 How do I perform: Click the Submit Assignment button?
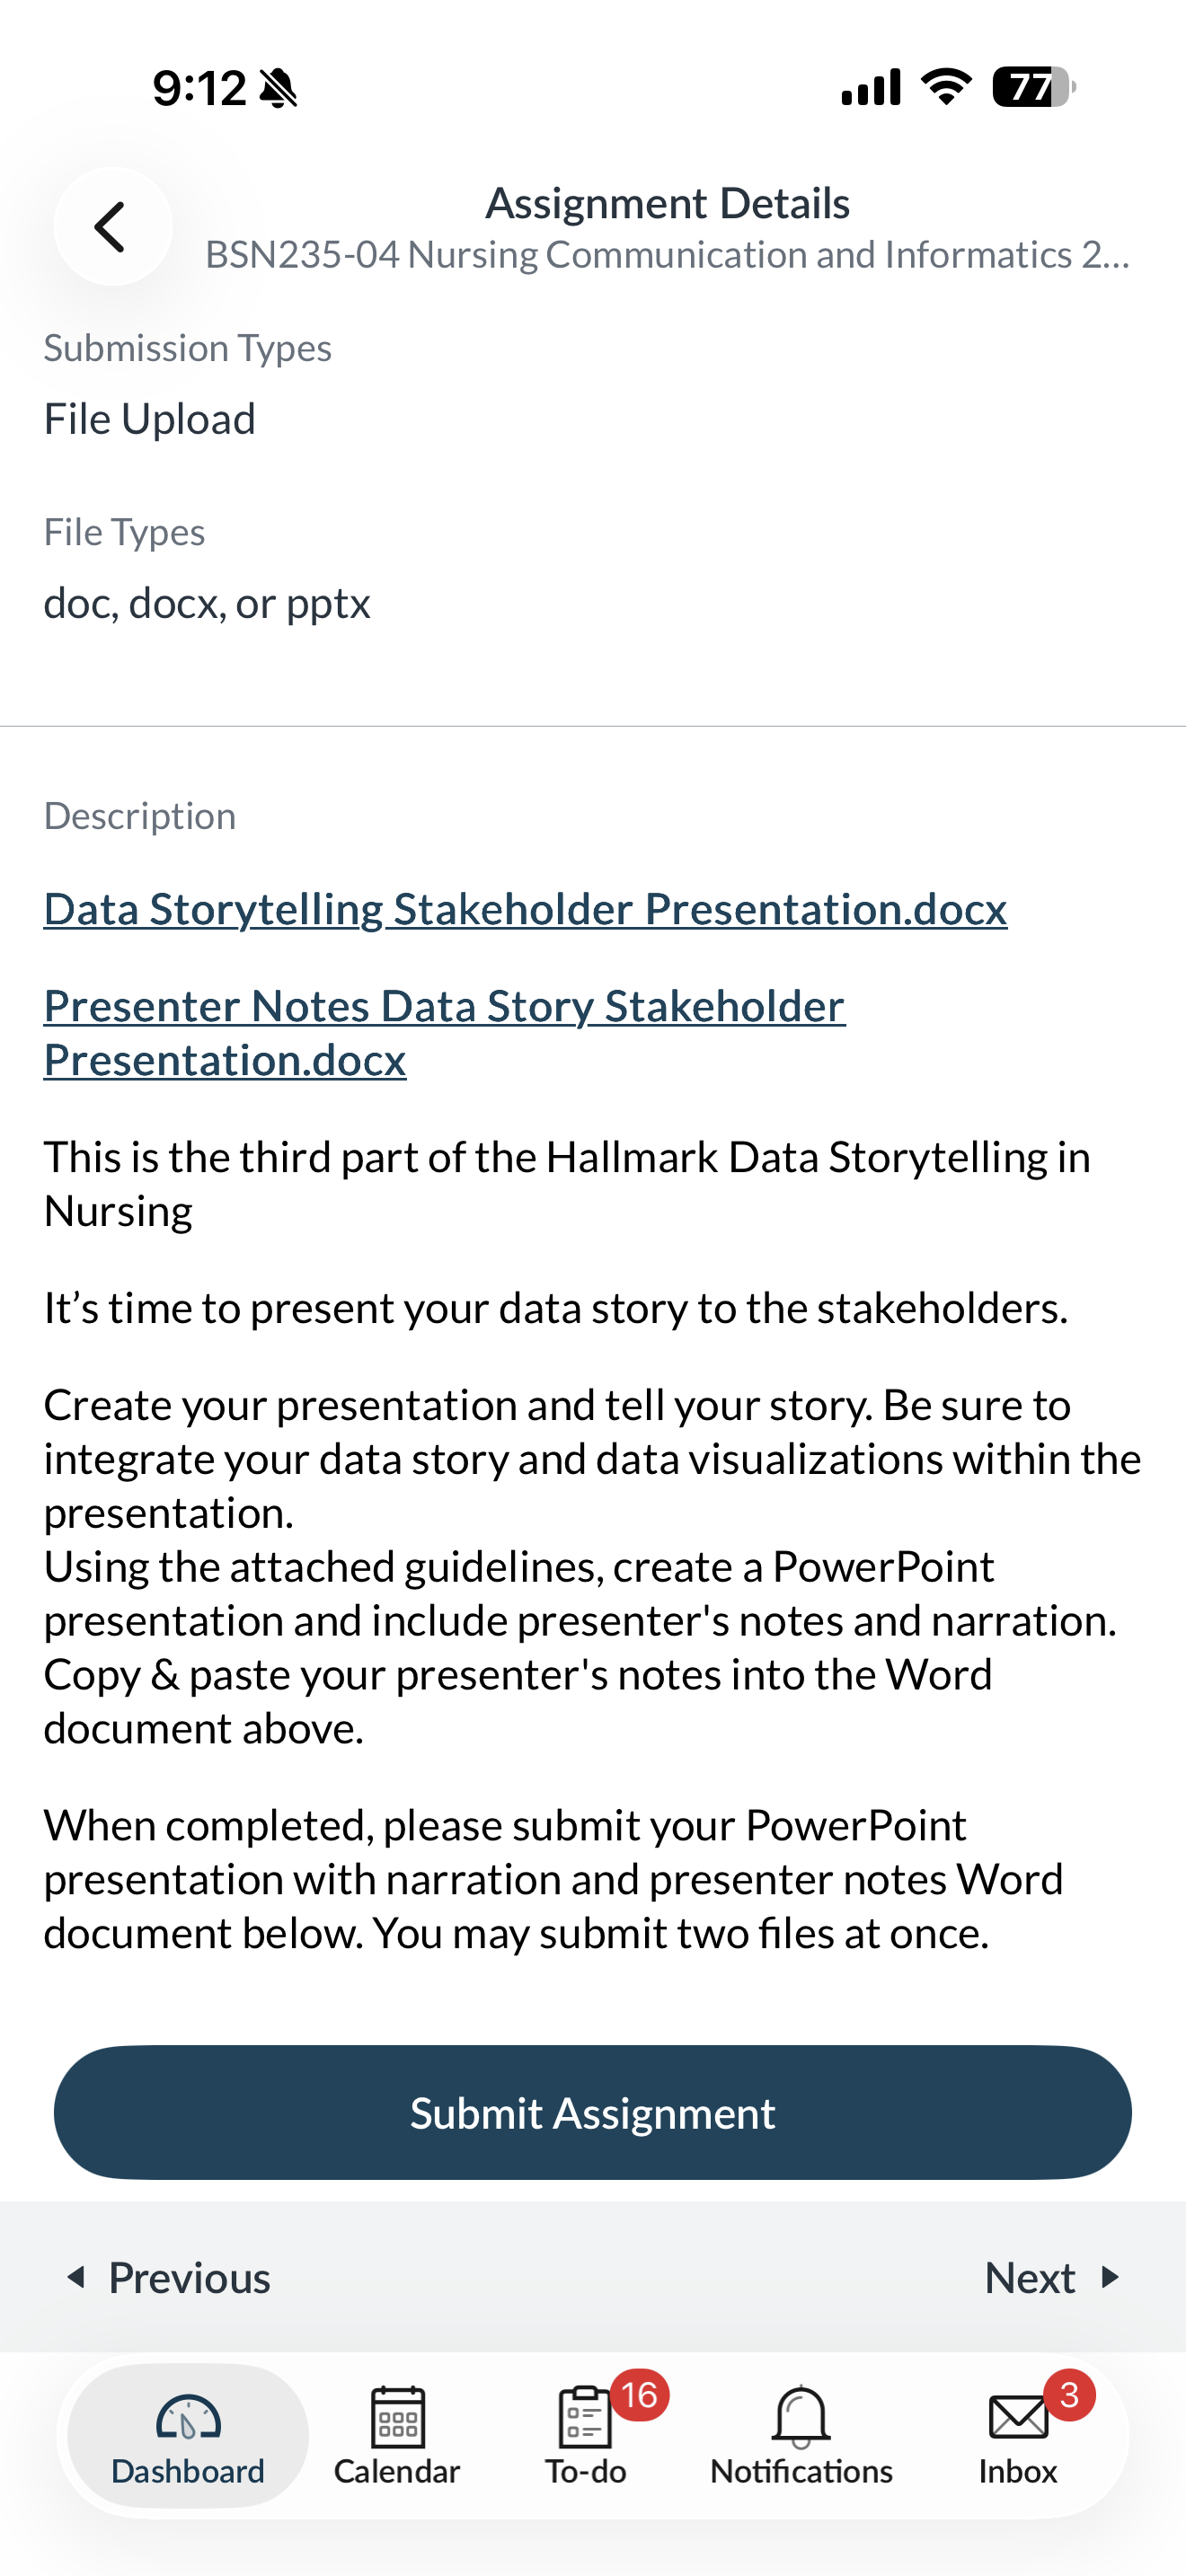[593, 2112]
